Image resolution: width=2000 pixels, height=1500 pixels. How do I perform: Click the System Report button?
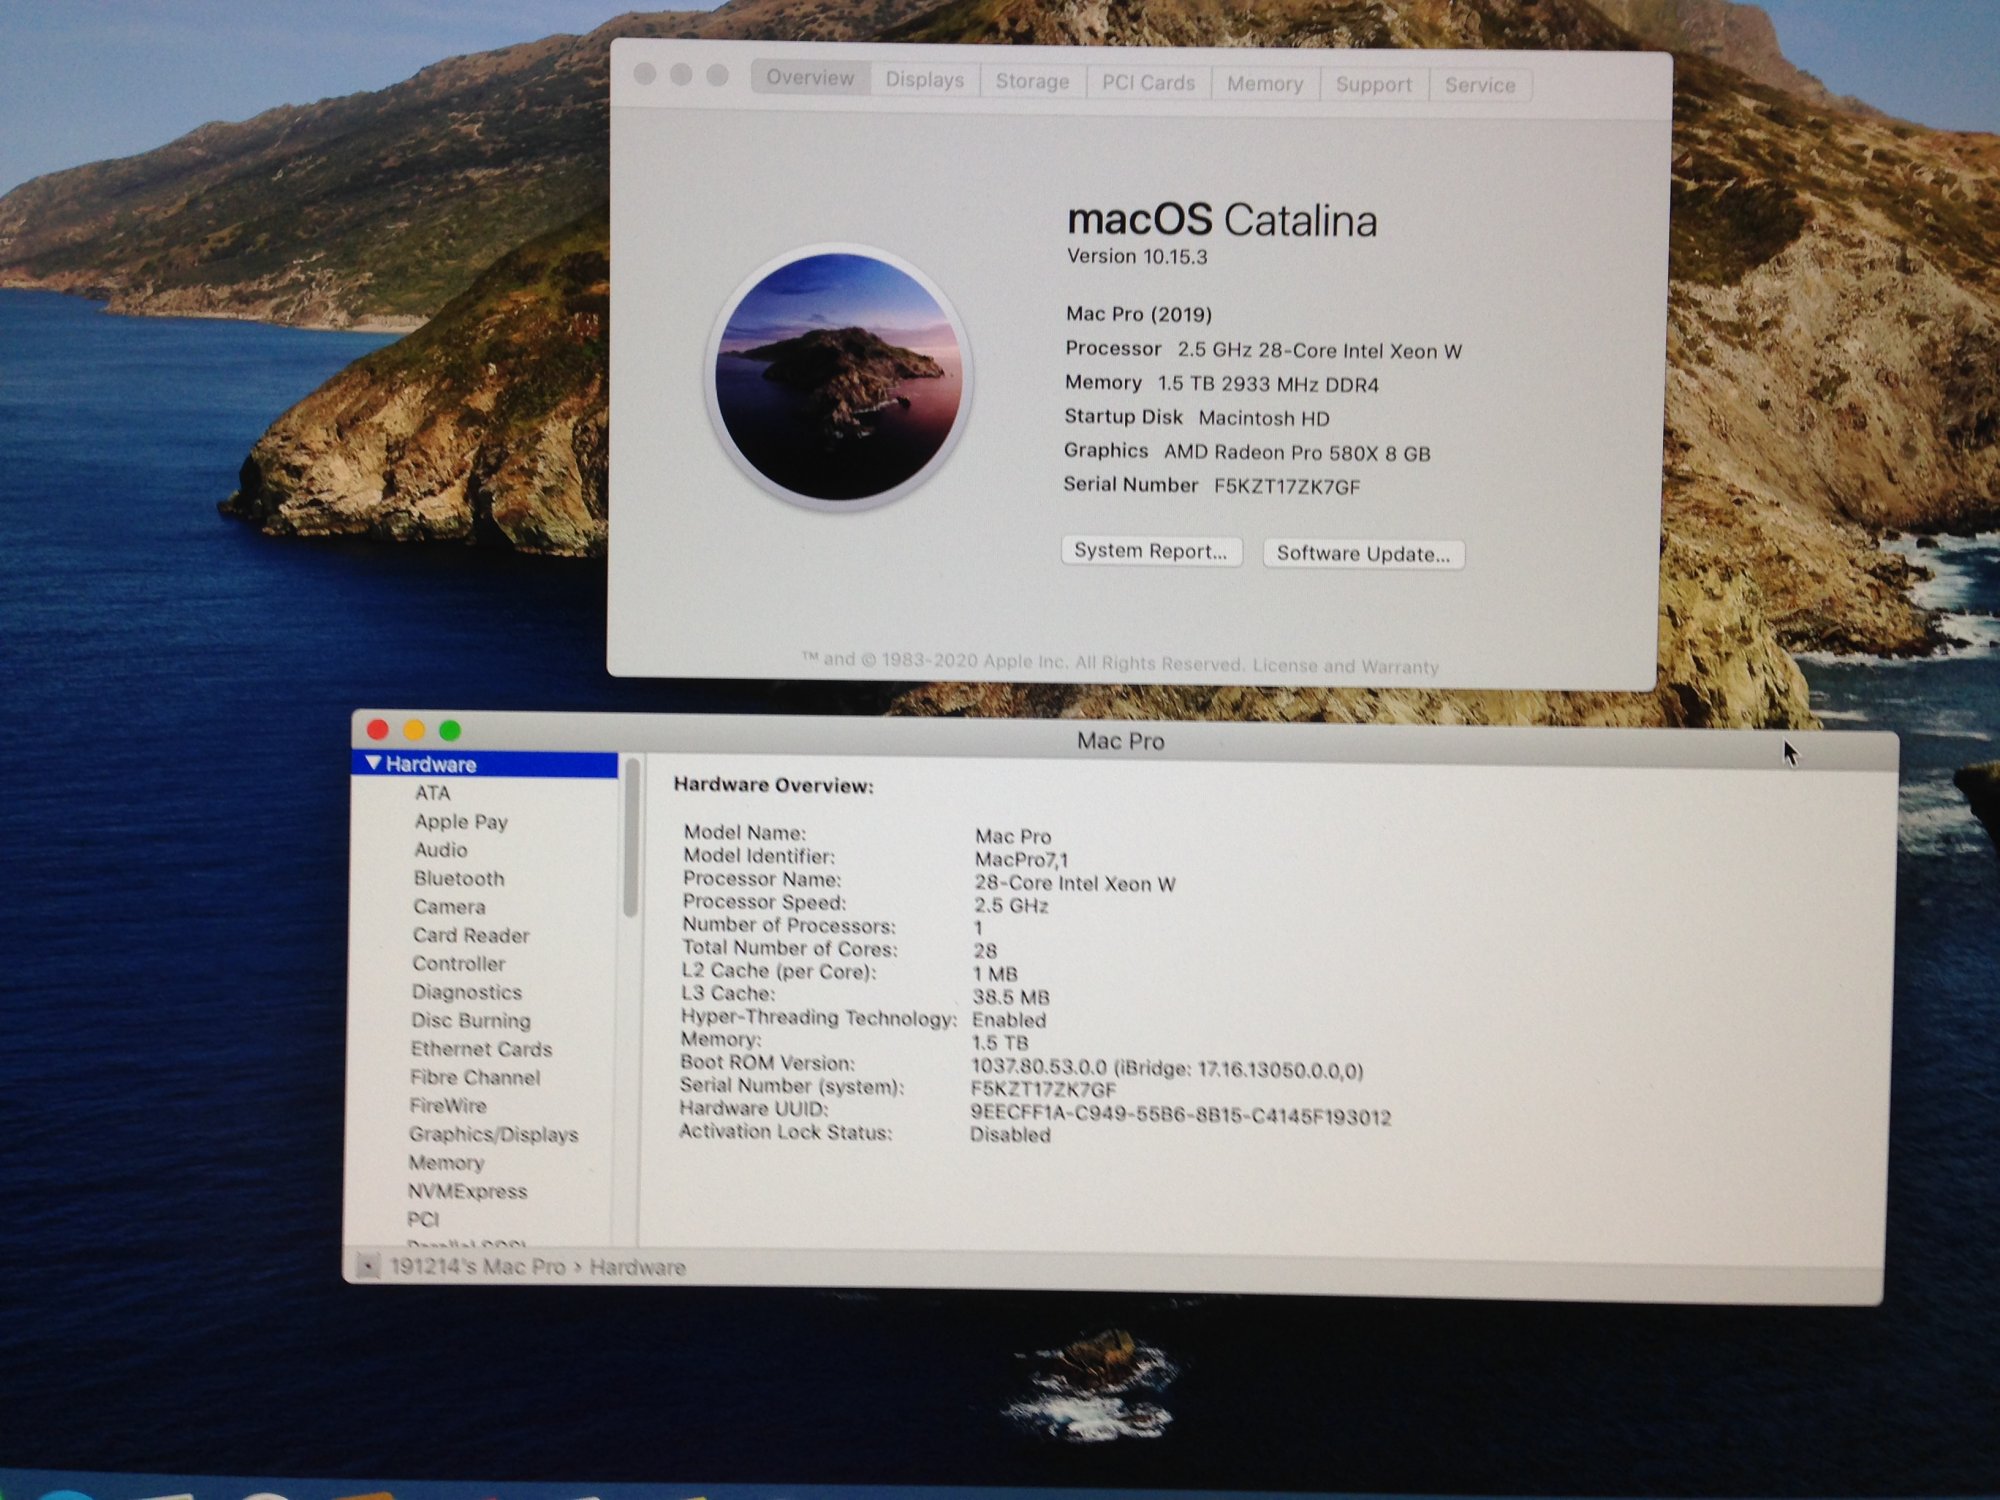tap(1150, 551)
